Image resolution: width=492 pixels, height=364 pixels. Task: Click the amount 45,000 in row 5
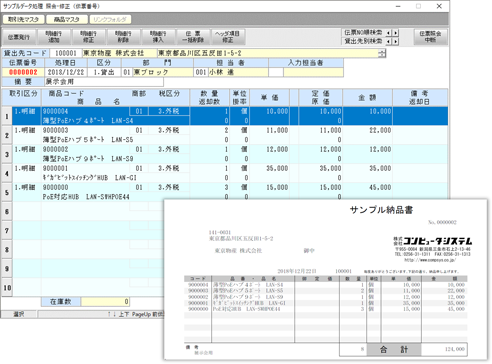click(x=380, y=187)
